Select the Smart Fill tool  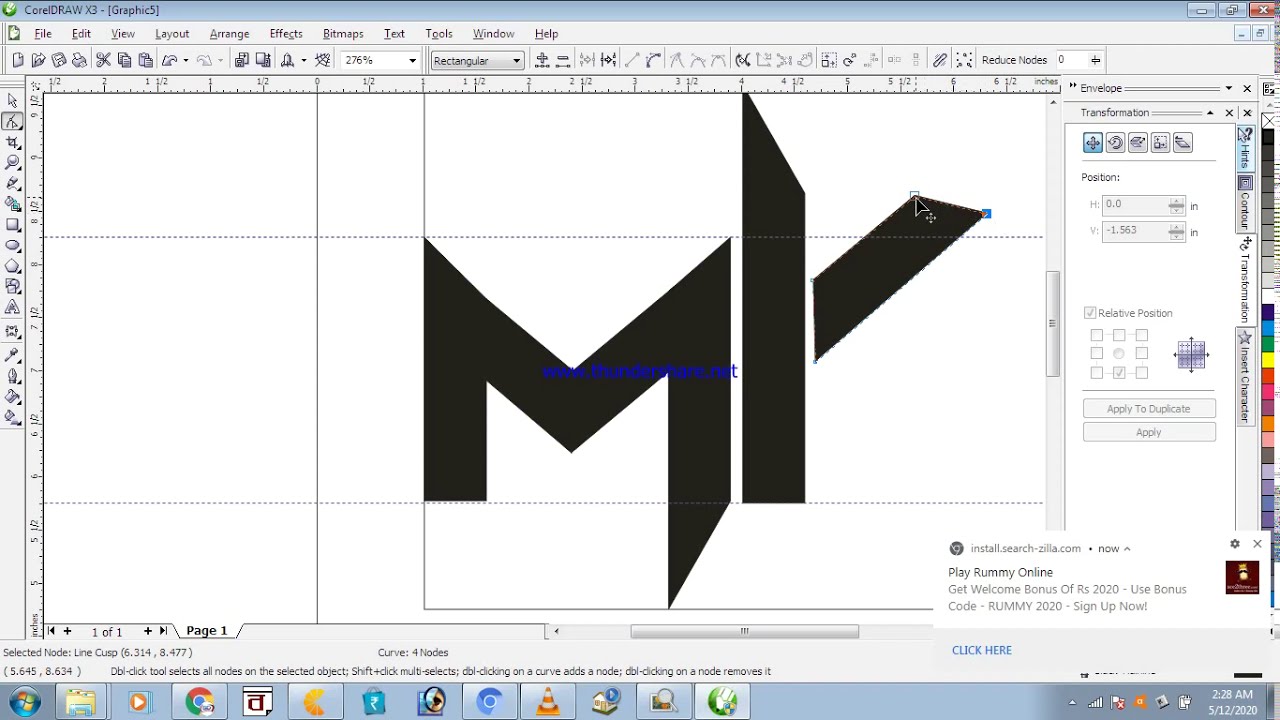point(12,204)
